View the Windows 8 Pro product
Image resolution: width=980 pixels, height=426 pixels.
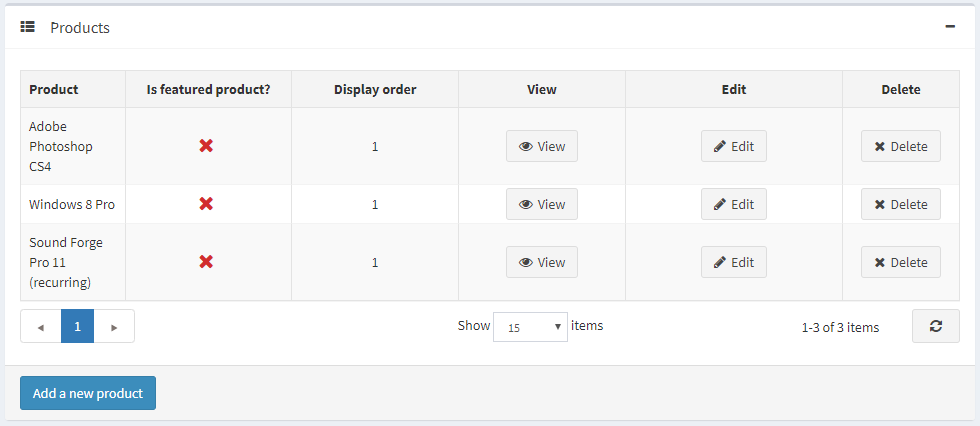coord(542,204)
